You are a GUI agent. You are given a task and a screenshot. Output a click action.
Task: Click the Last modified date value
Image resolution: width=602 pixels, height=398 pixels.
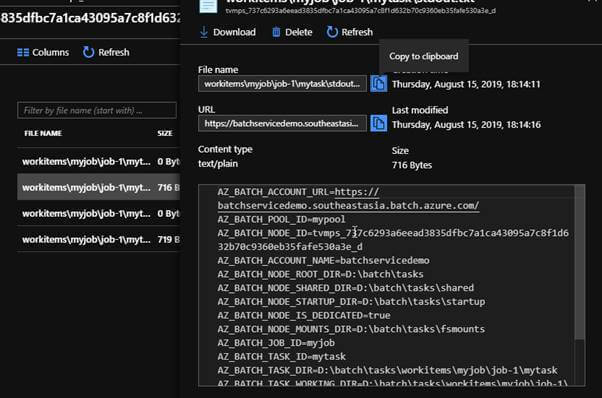click(x=466, y=125)
